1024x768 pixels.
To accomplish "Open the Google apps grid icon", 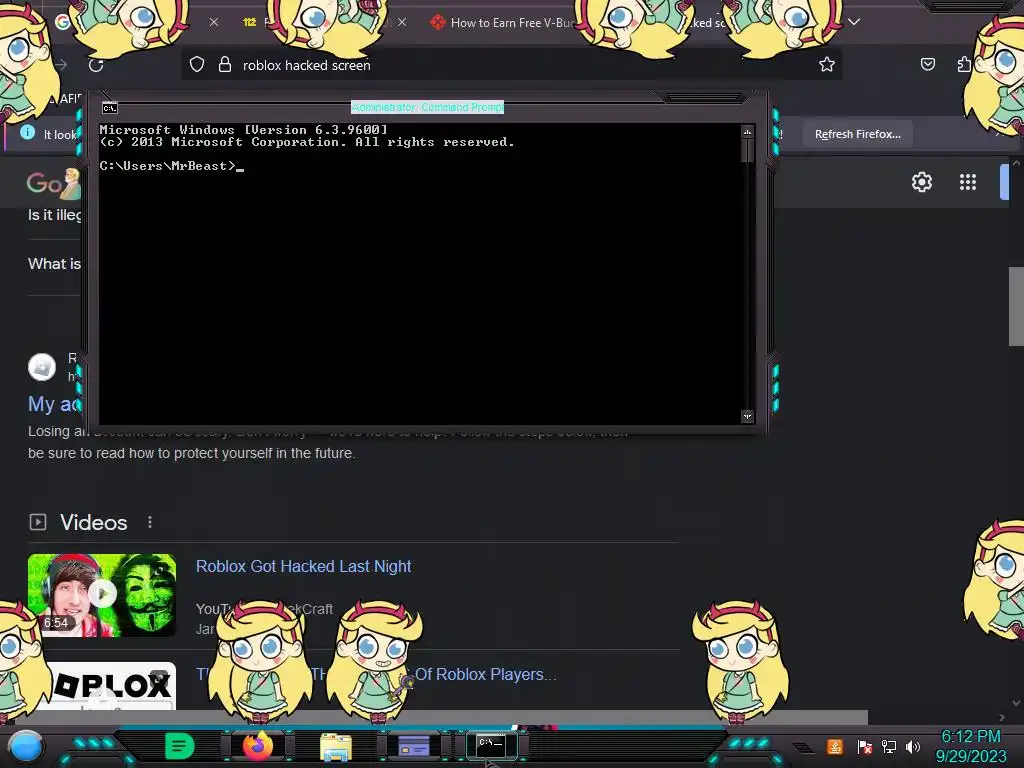I will pos(968,182).
